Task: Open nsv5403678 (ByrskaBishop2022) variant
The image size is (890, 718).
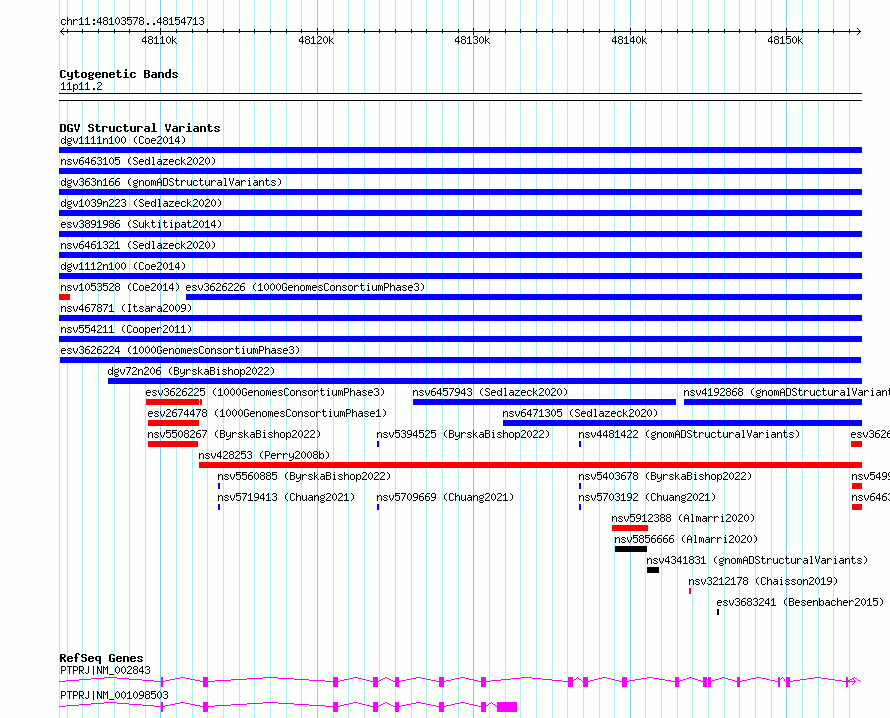Action: click(x=665, y=476)
